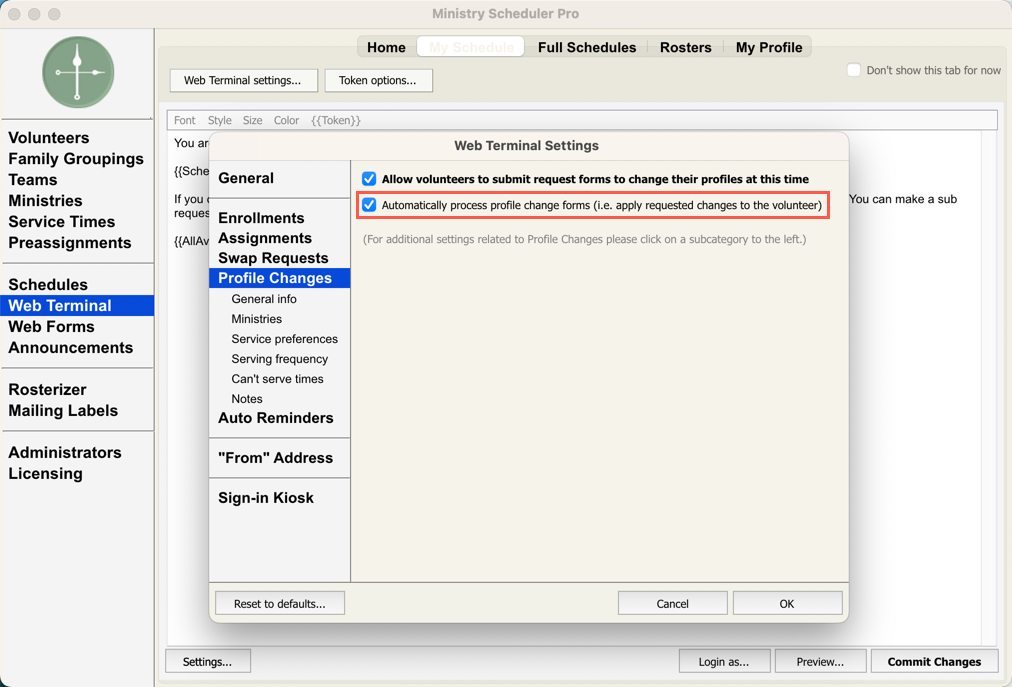
Task: Select Serving frequency subcategory
Action: click(x=279, y=358)
